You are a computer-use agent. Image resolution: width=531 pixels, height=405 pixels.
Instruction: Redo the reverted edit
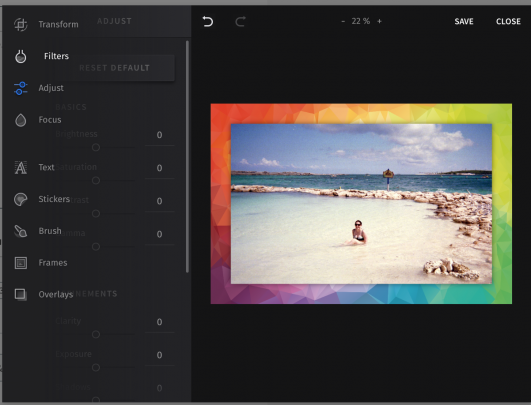click(240, 21)
